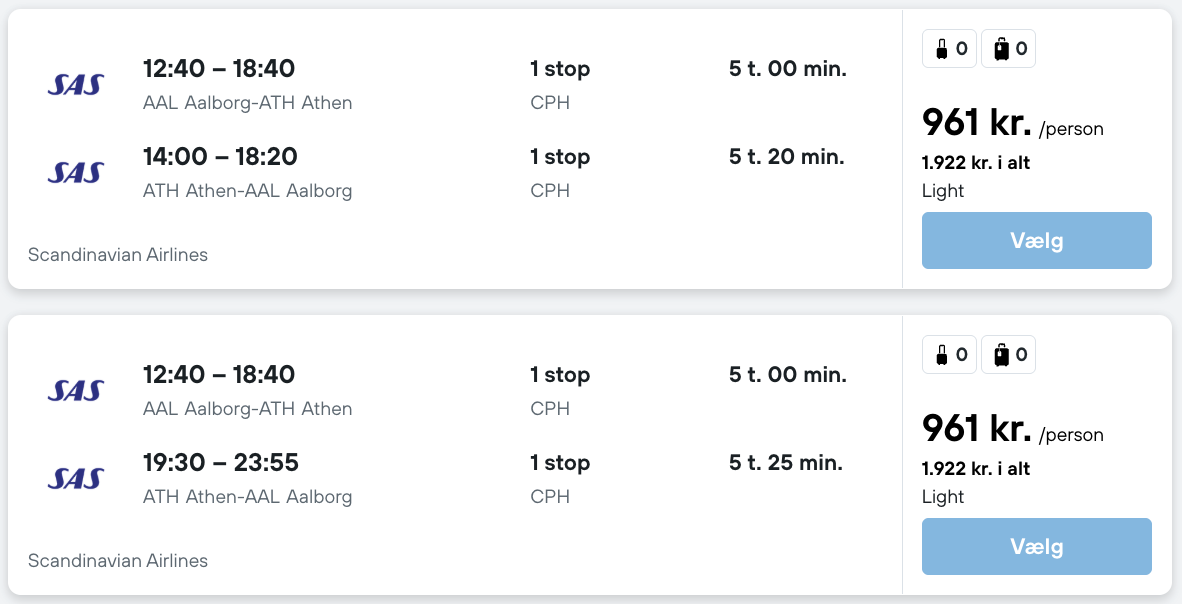Click the carry-on bag icon in the second card

(941, 355)
